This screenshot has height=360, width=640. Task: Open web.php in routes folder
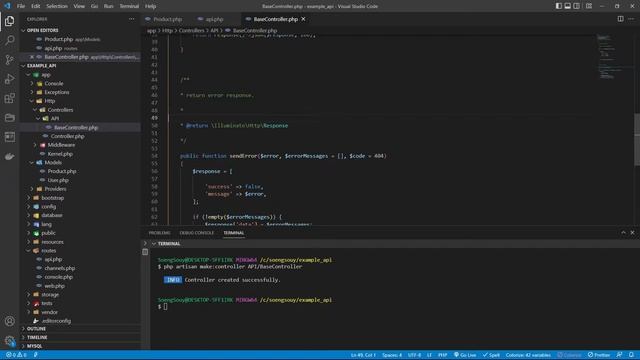pos(54,286)
